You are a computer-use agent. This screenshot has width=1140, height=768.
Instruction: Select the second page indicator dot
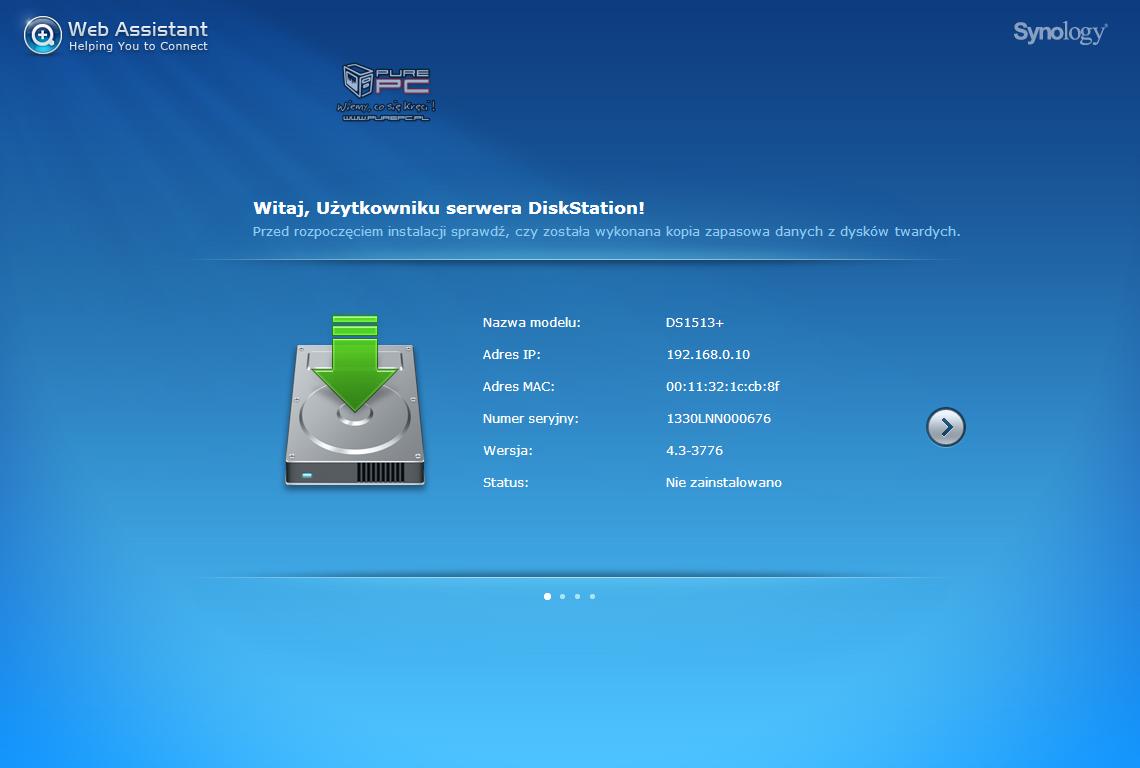pos(563,596)
